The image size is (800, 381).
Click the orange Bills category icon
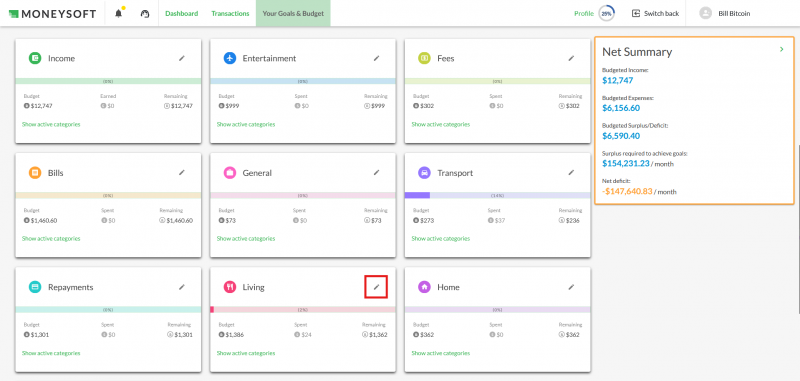(x=35, y=173)
